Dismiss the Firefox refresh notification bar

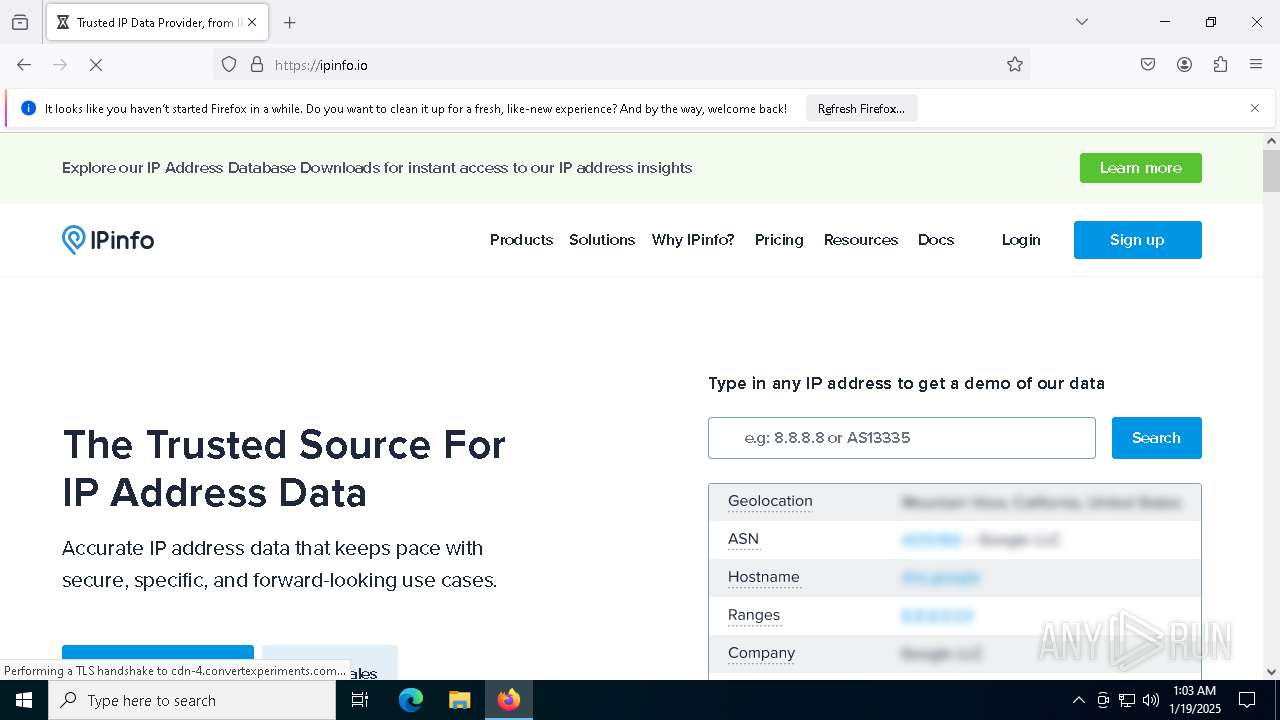[1255, 108]
